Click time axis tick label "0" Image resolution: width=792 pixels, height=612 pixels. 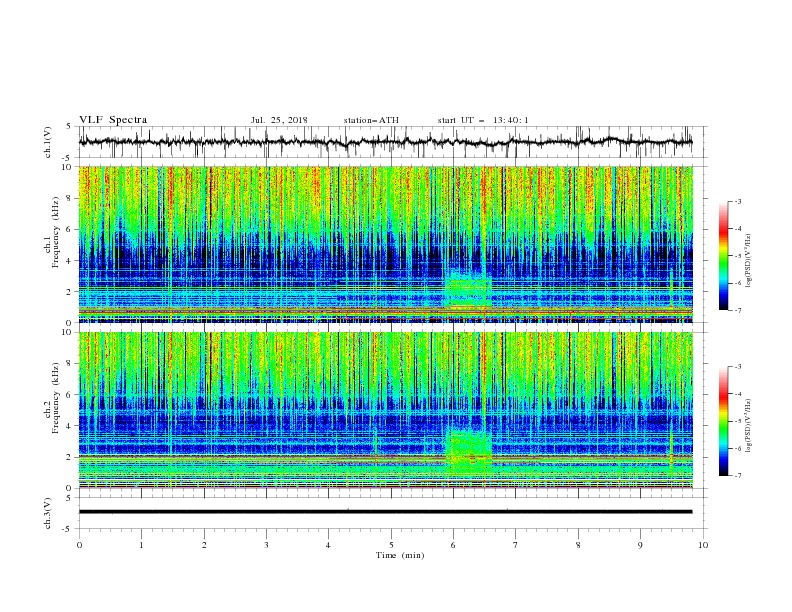tap(79, 545)
